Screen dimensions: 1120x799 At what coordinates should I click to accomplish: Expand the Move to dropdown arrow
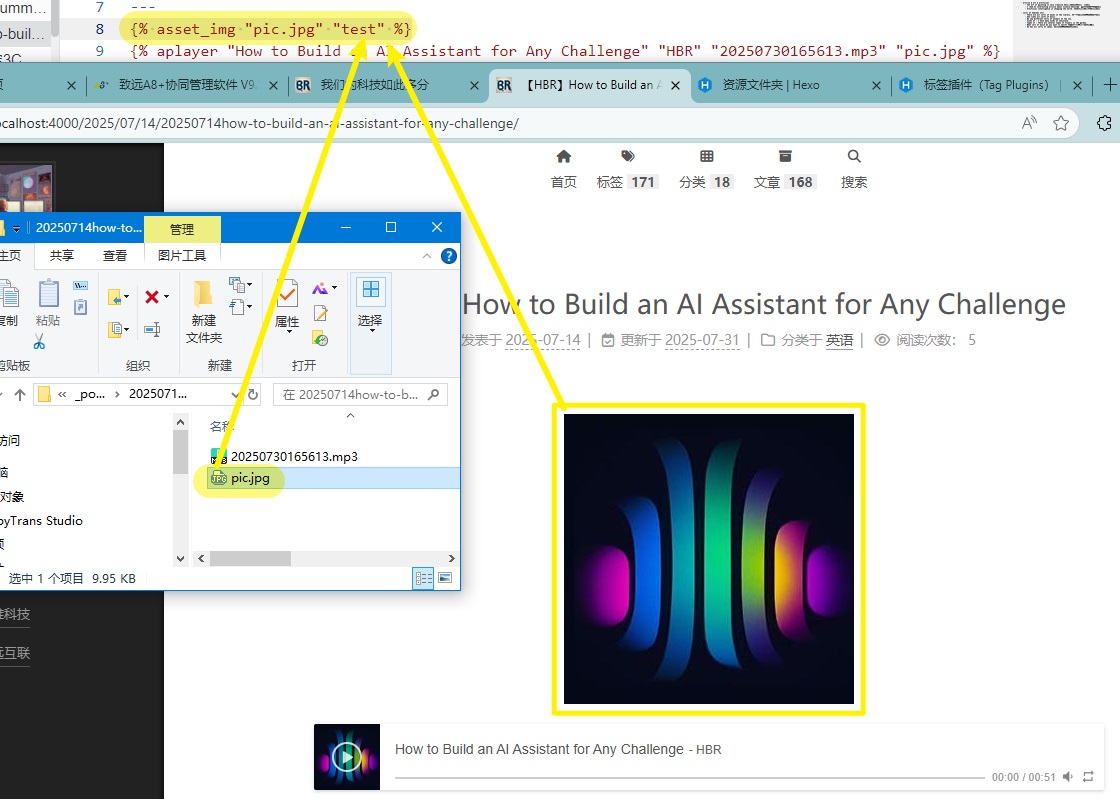click(126, 297)
